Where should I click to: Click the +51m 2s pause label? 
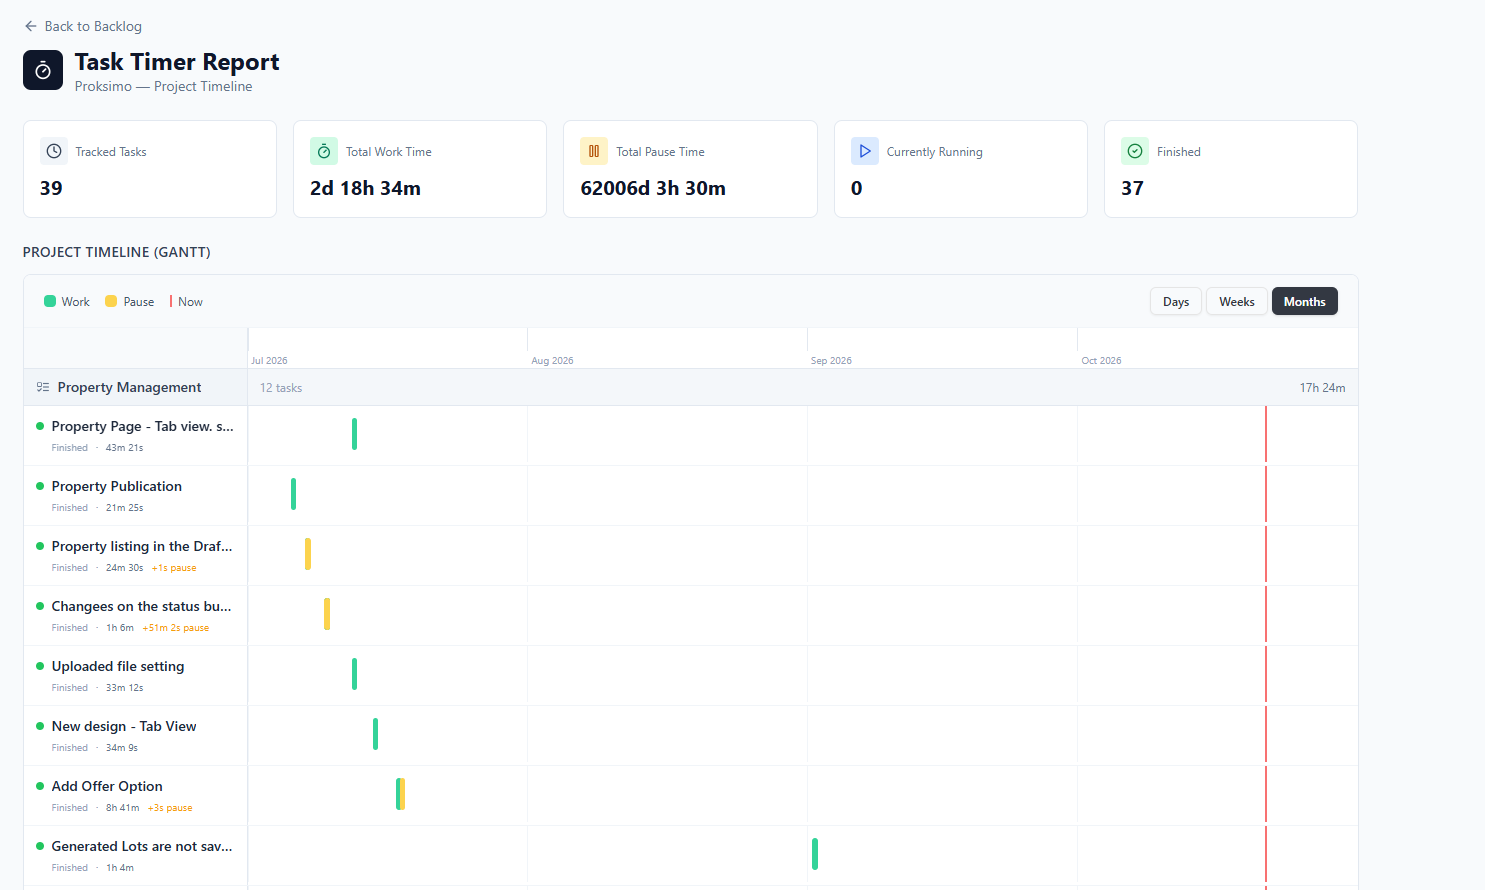(176, 628)
